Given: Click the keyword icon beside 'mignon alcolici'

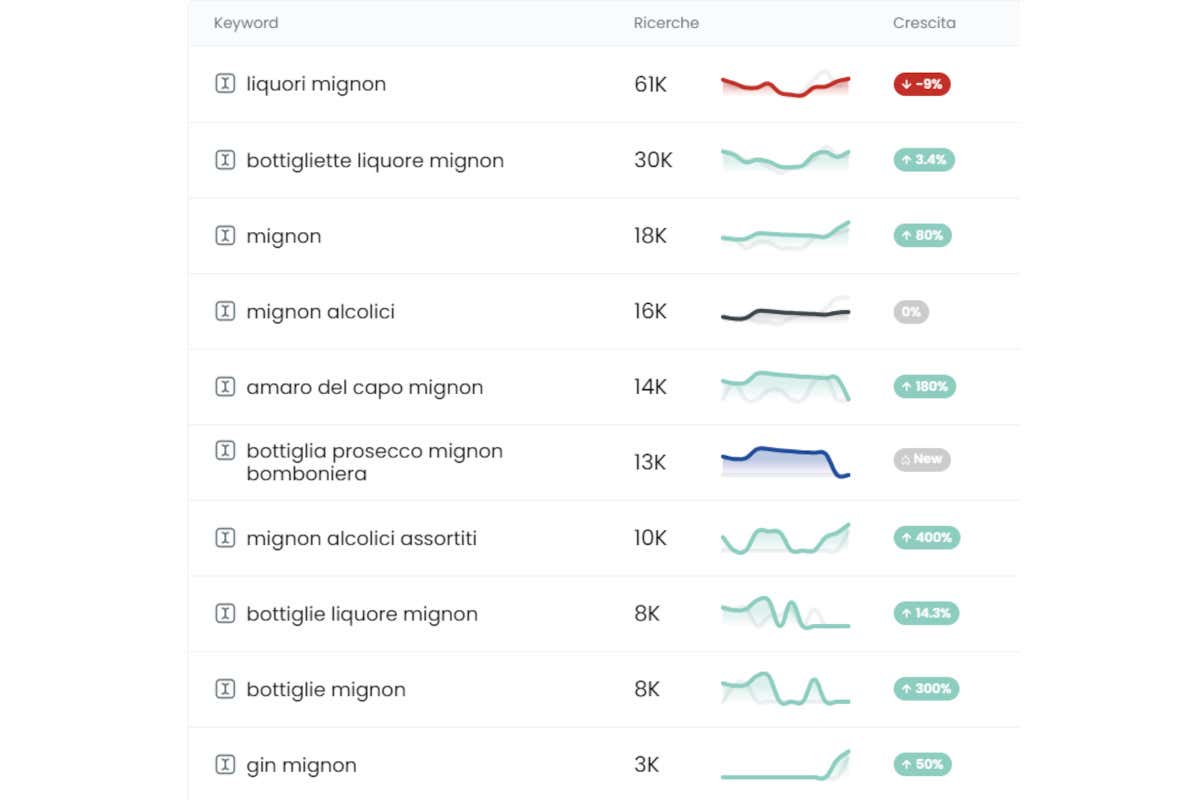Looking at the screenshot, I should (225, 311).
